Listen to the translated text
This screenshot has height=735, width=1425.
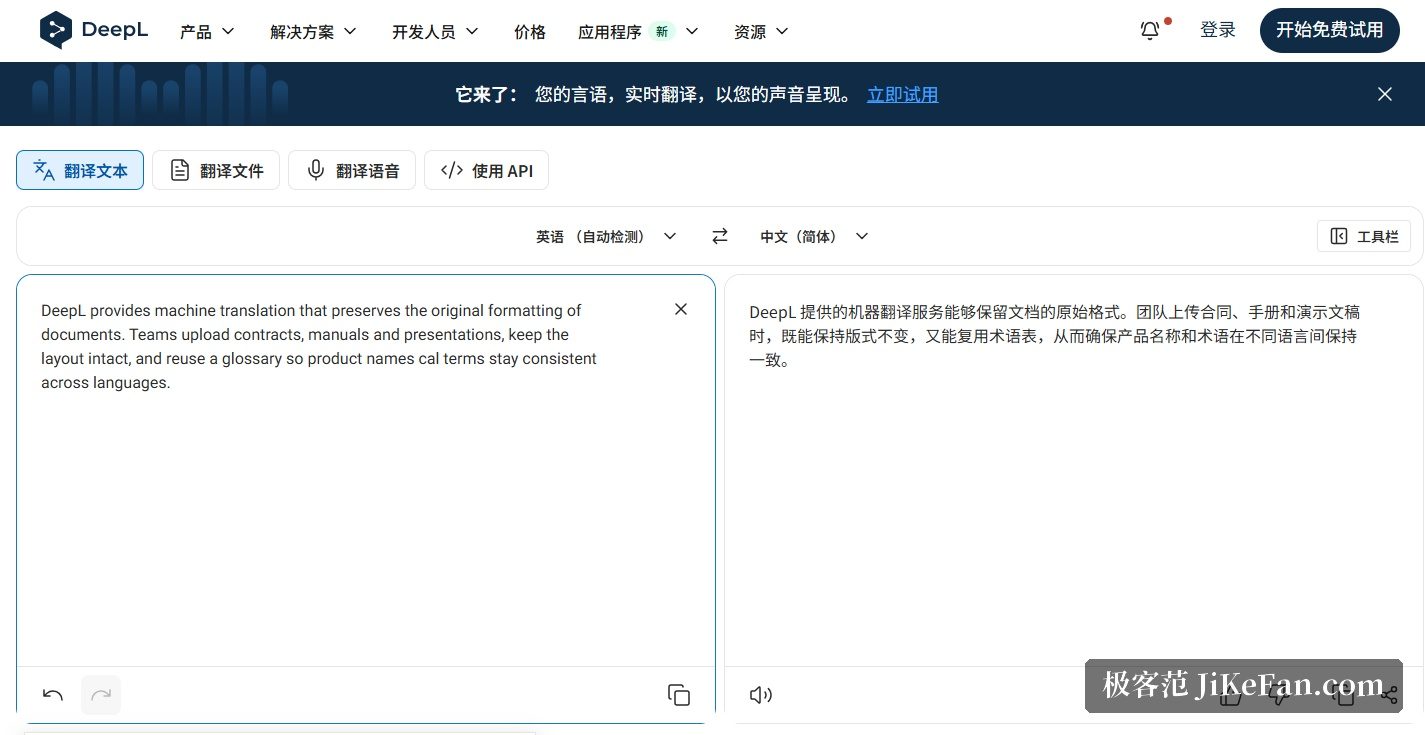pos(761,695)
